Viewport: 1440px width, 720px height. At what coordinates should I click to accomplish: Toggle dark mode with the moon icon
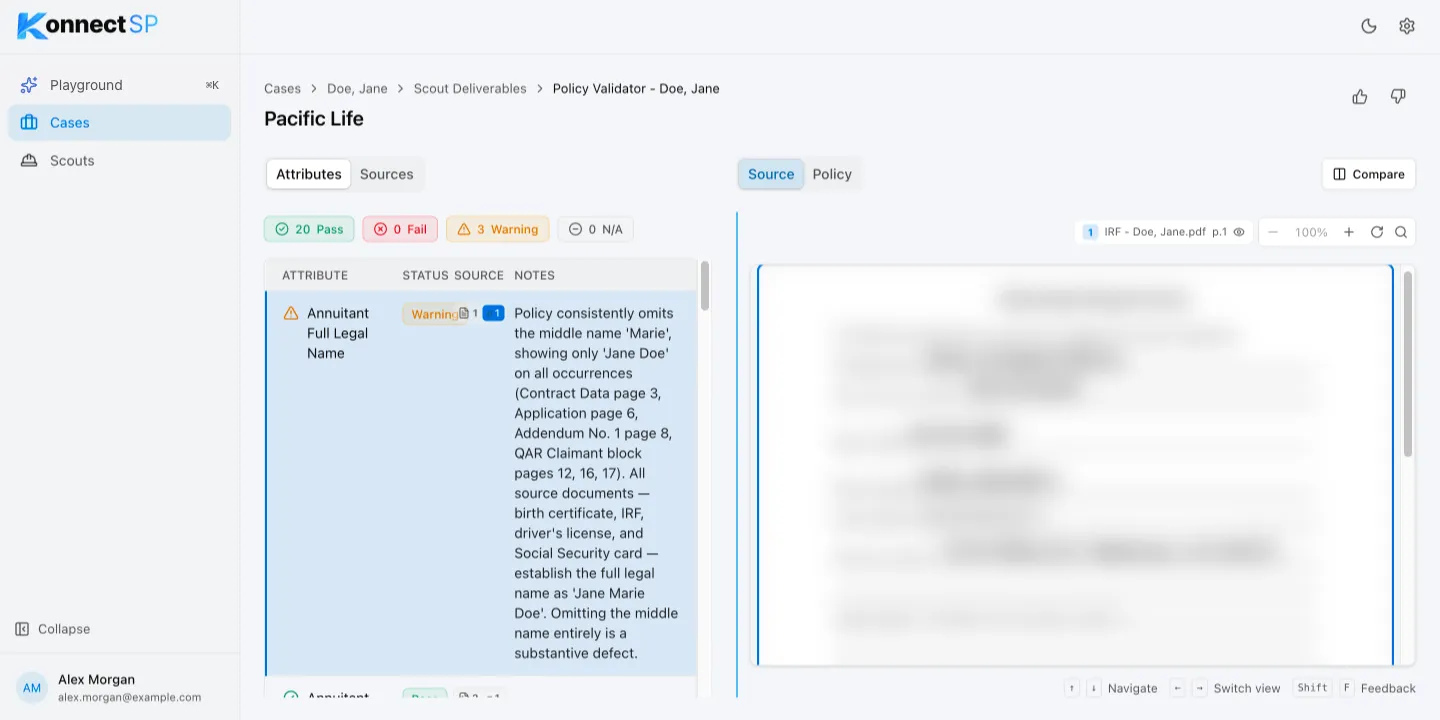coord(1369,26)
